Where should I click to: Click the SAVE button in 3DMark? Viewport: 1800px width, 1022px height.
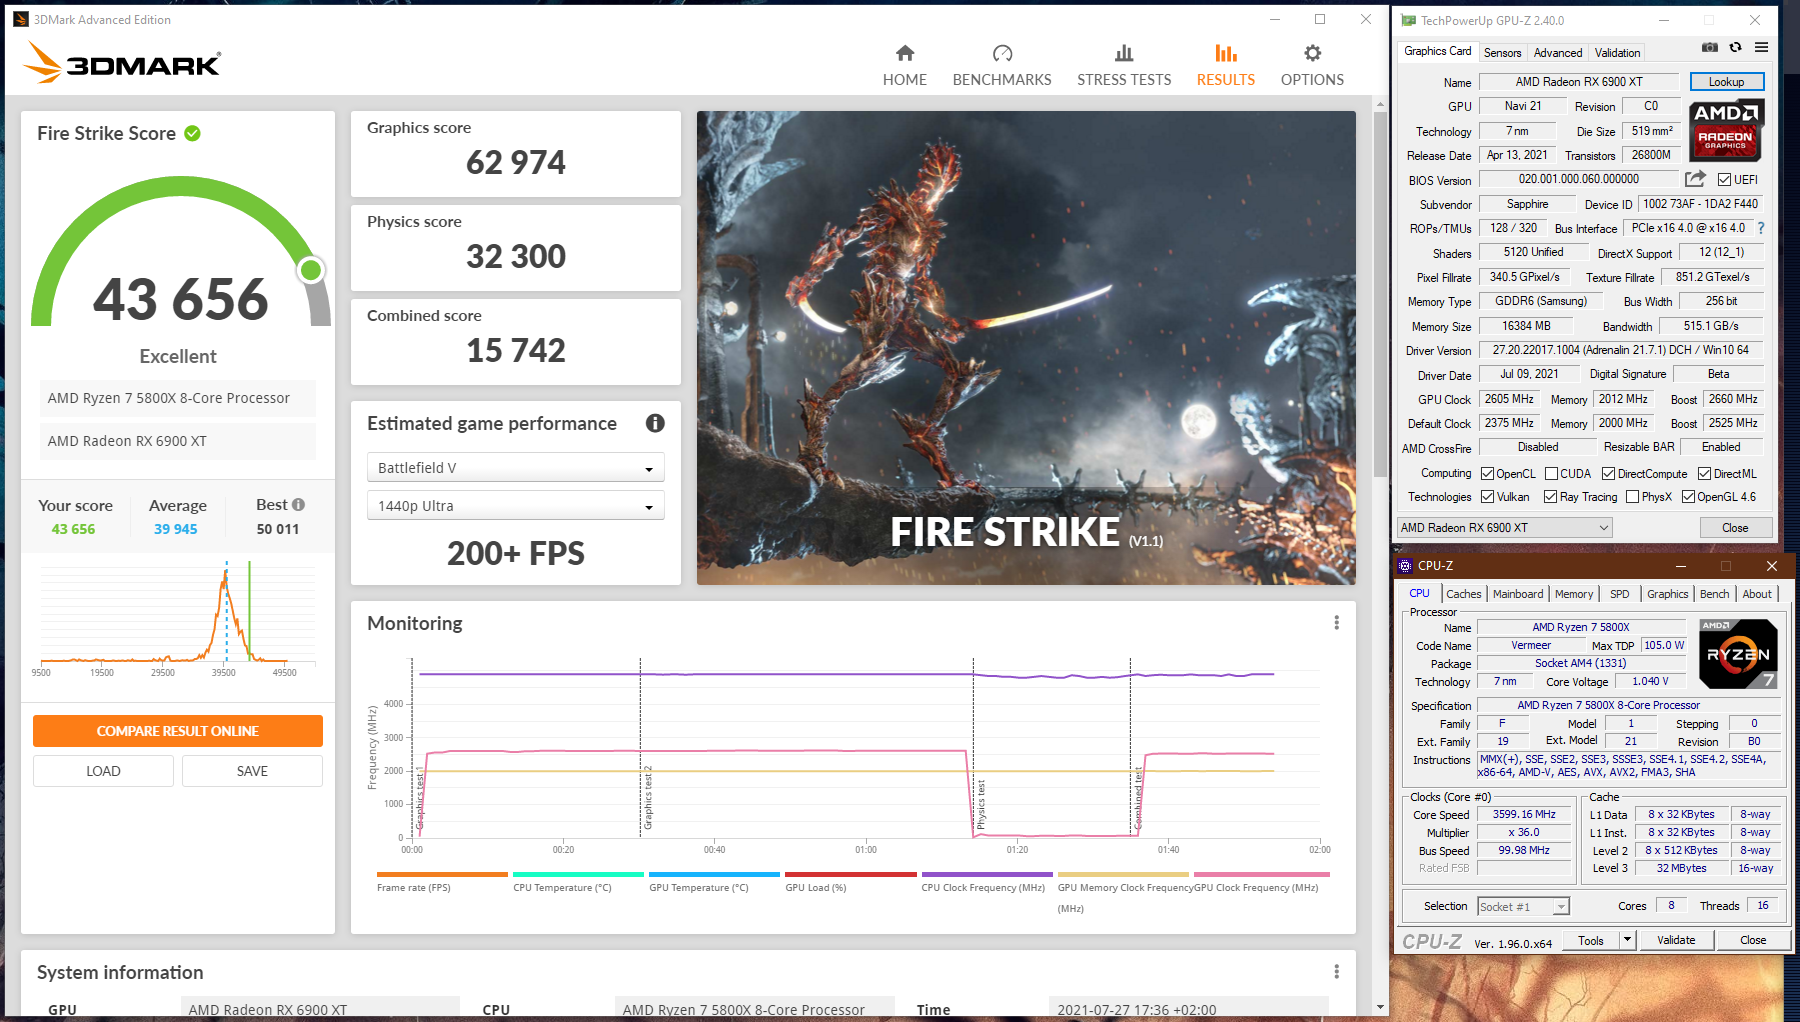tap(252, 771)
